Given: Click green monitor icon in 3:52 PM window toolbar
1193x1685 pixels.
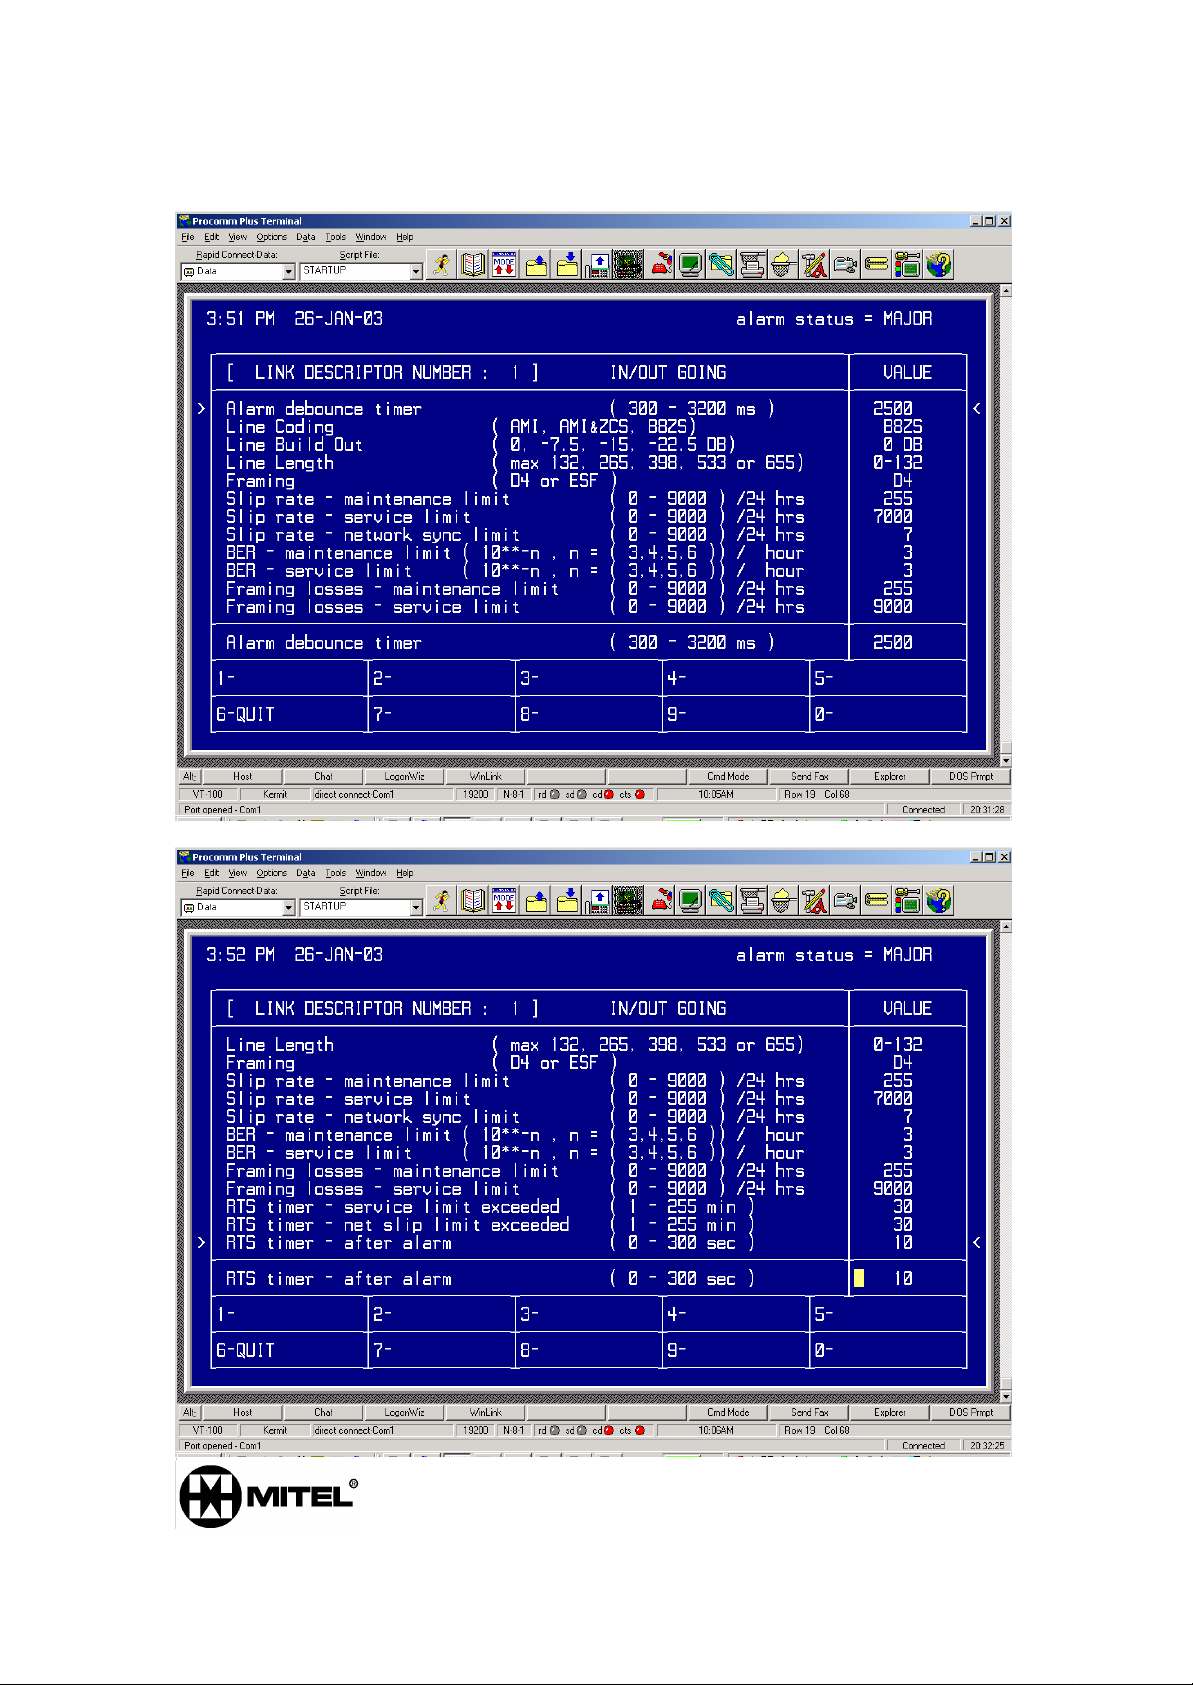Looking at the screenshot, I should tap(689, 901).
